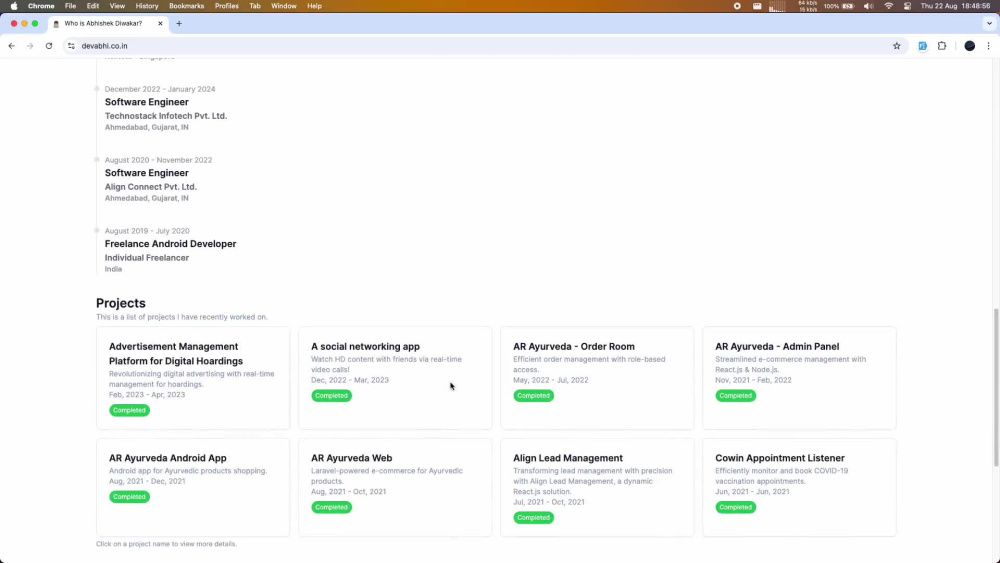Open site information icon in address bar

tap(71, 46)
